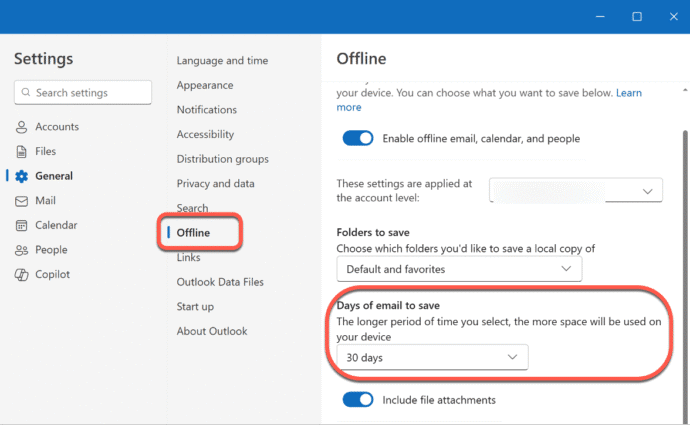This screenshot has height=425, width=690.
Task: Select the General gear icon
Action: pos(21,176)
